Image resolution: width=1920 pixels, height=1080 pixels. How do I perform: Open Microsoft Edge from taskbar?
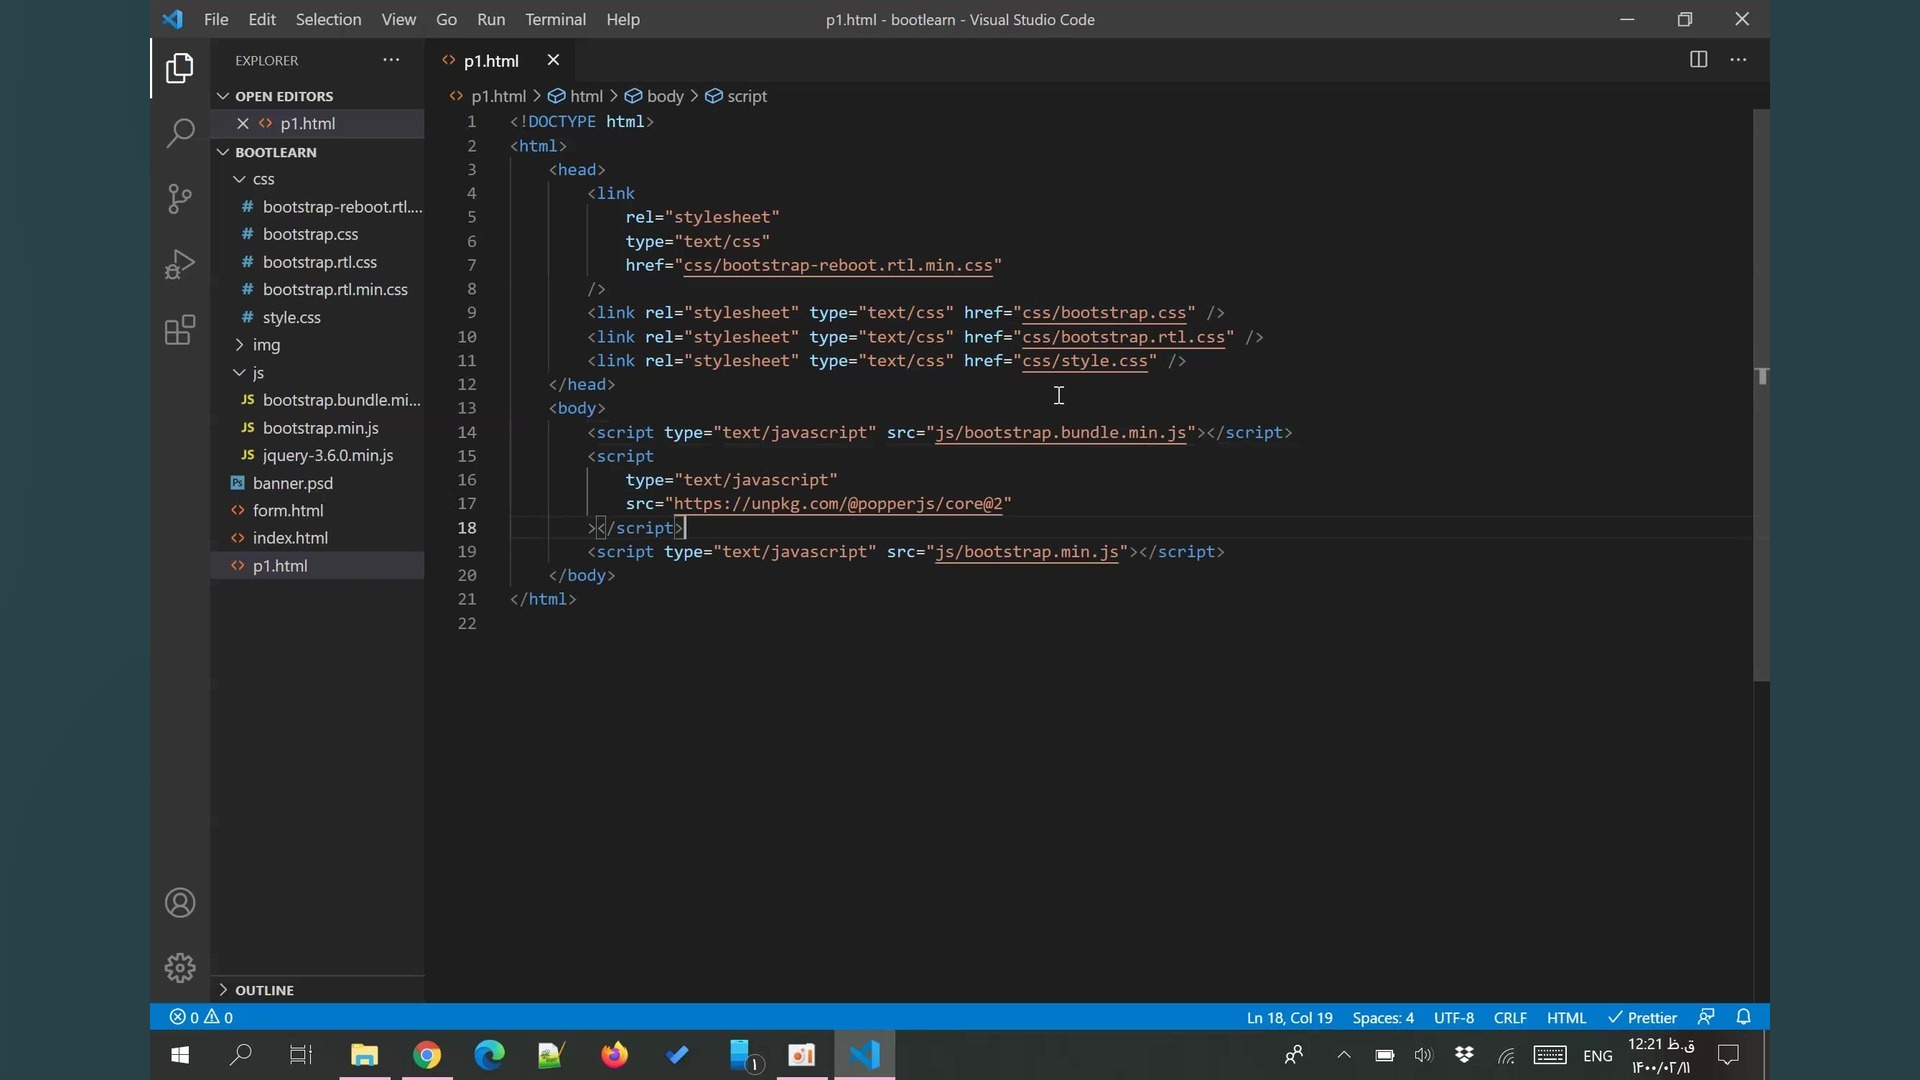point(489,1055)
